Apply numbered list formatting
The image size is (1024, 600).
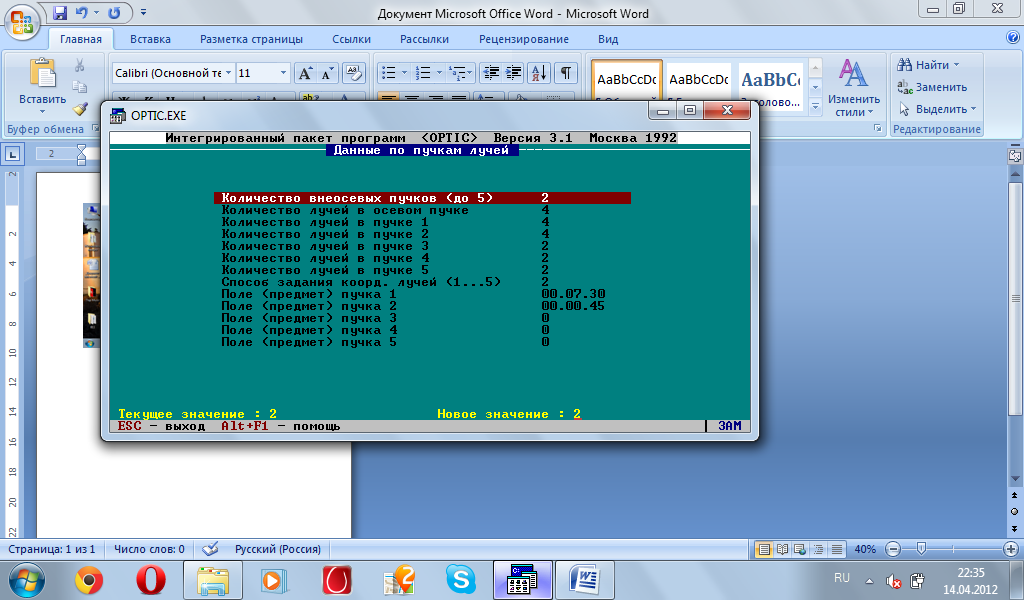point(423,72)
